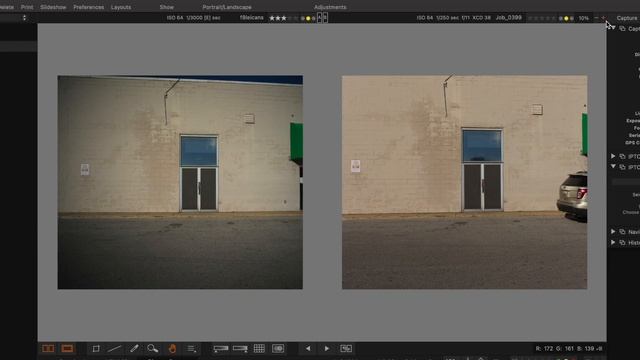
Task: Select the Straighten line tool
Action: click(115, 349)
